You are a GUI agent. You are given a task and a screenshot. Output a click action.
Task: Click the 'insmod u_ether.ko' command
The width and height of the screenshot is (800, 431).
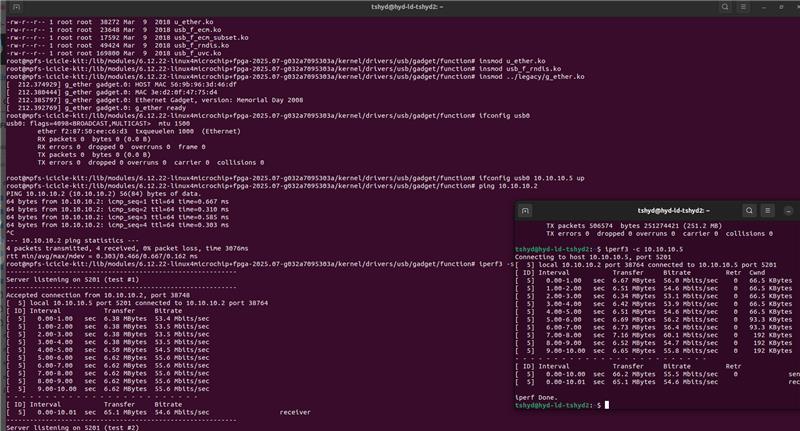[512, 61]
